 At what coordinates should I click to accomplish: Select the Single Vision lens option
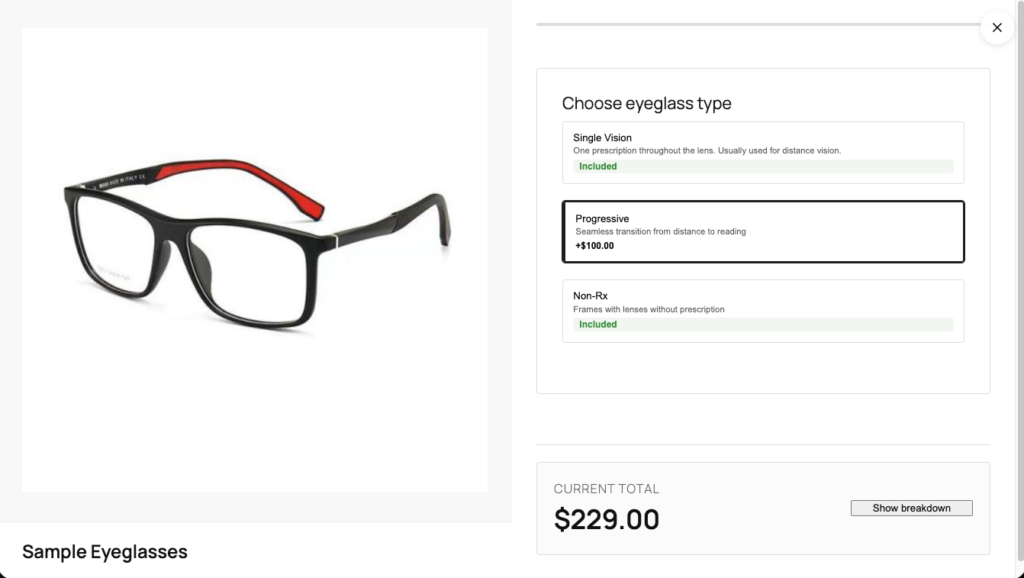click(x=763, y=151)
